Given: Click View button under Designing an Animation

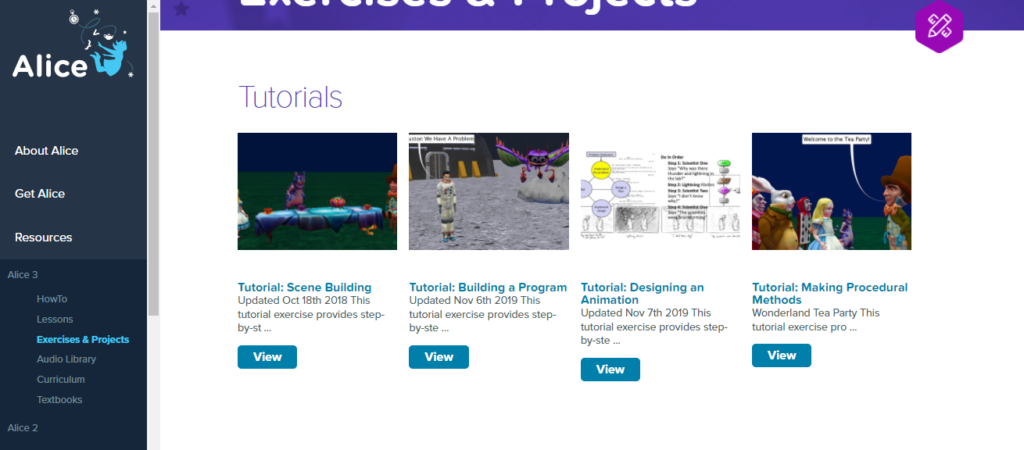Looking at the screenshot, I should (610, 370).
